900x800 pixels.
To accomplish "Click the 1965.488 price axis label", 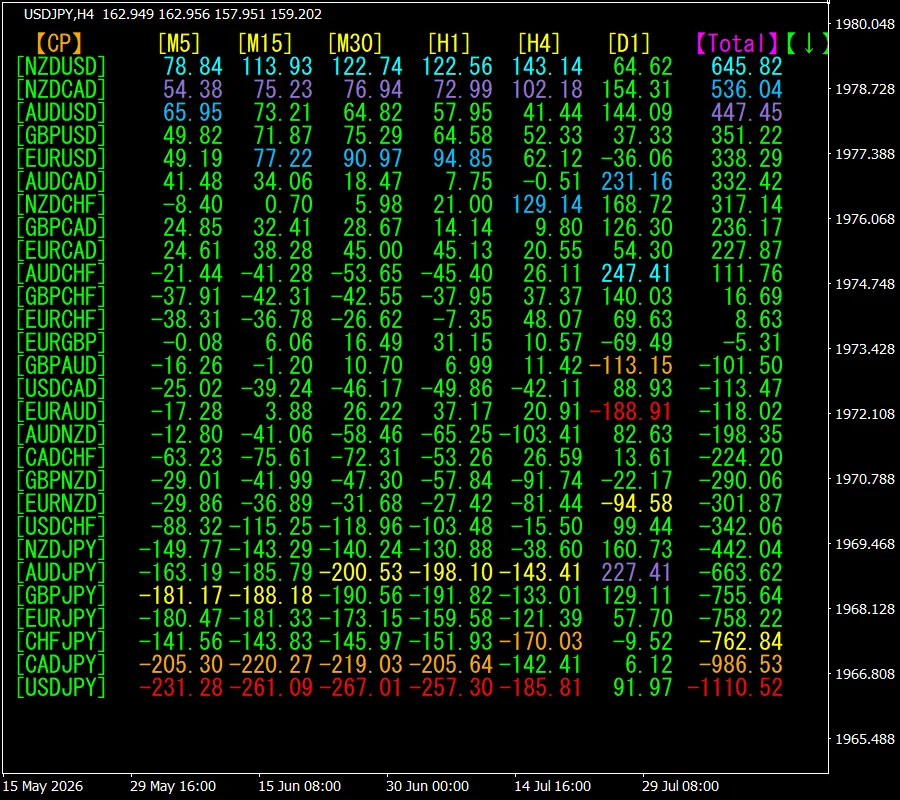I will tap(865, 739).
